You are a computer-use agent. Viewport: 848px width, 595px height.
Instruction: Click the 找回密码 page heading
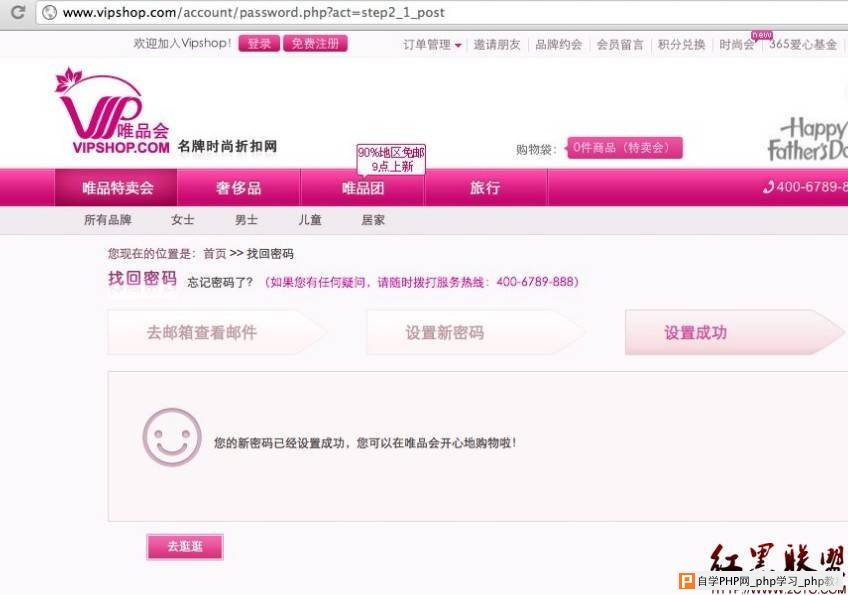tap(142, 278)
